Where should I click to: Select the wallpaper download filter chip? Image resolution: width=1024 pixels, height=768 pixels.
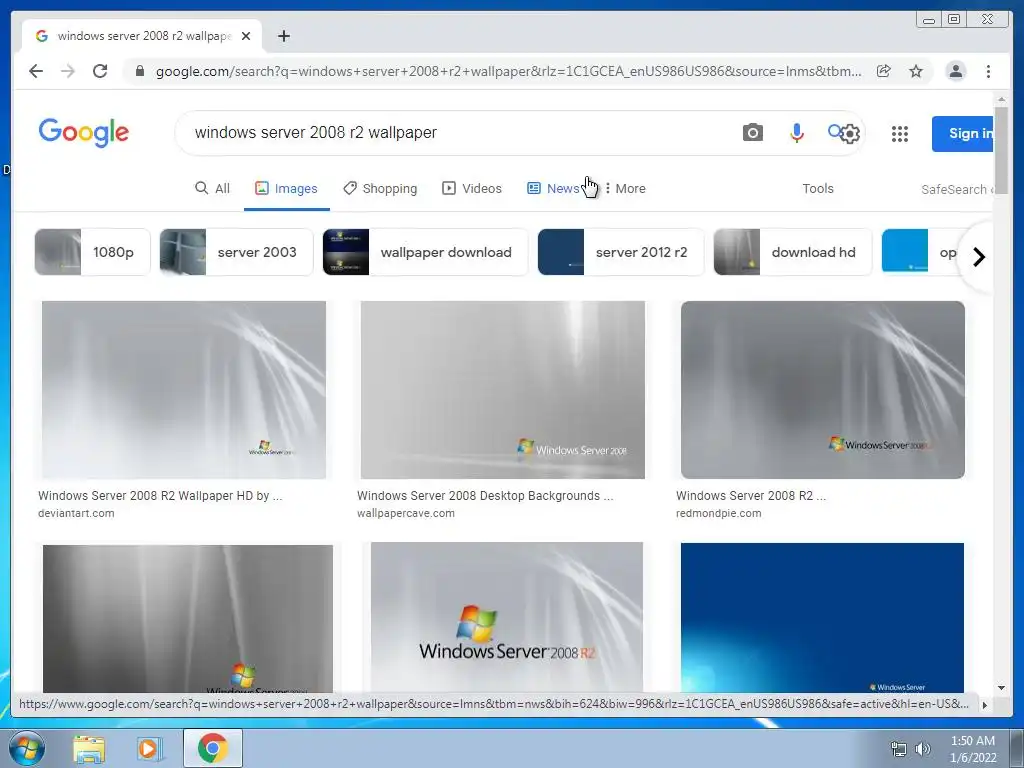[425, 252]
